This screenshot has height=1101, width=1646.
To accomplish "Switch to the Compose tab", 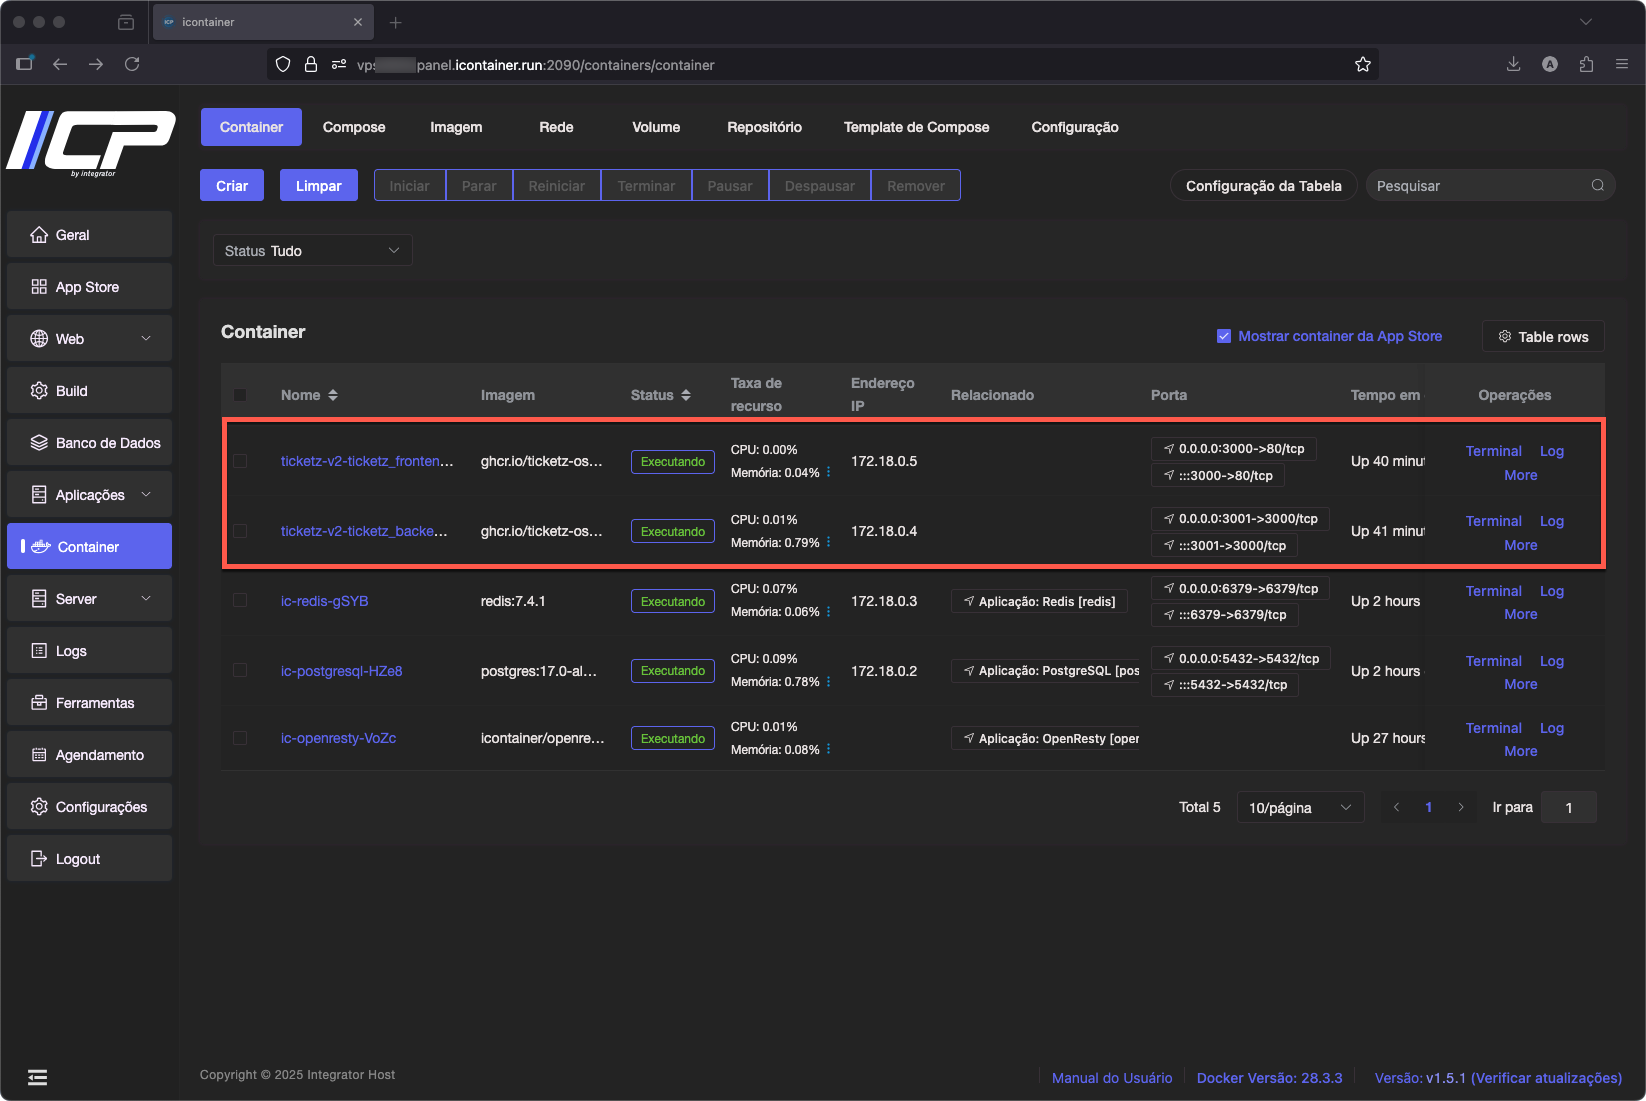I will pyautogui.click(x=354, y=127).
